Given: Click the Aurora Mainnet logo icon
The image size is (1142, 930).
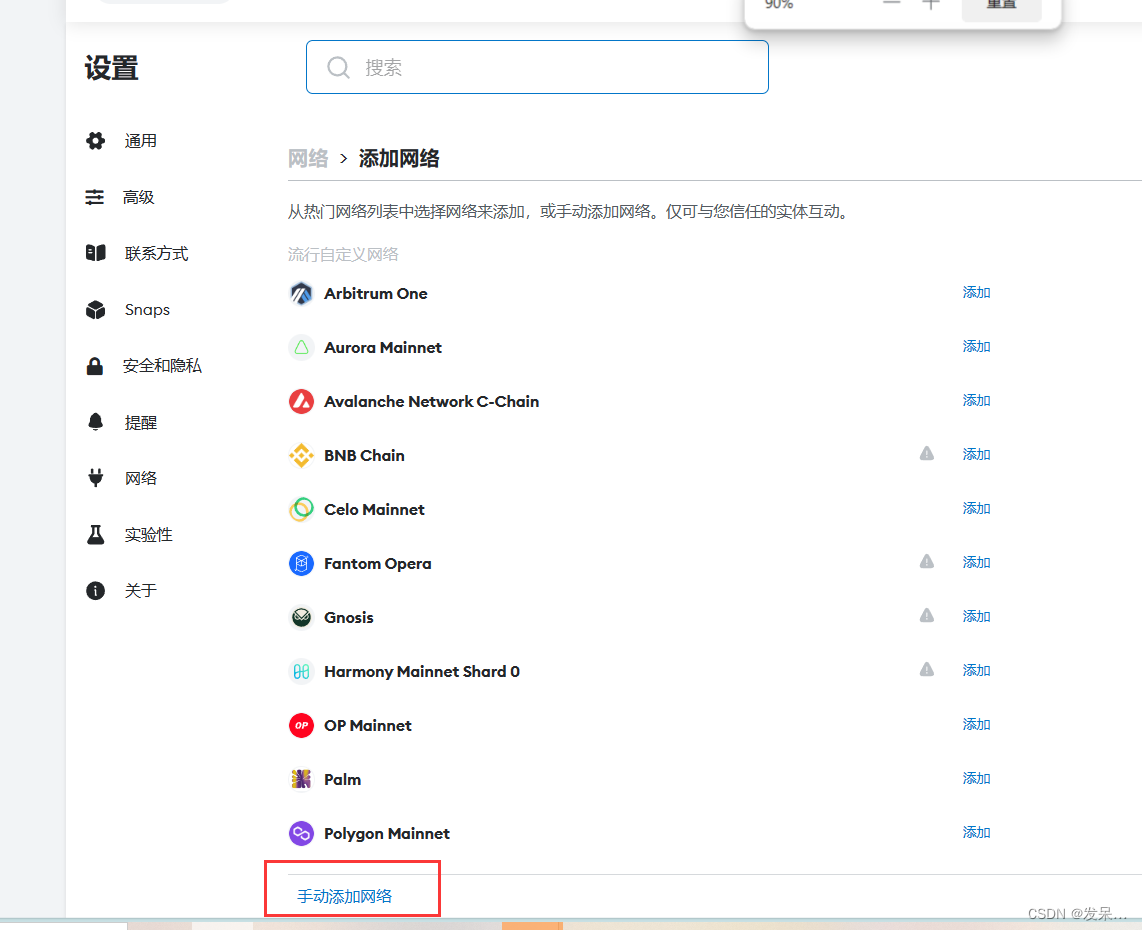Looking at the screenshot, I should (302, 347).
